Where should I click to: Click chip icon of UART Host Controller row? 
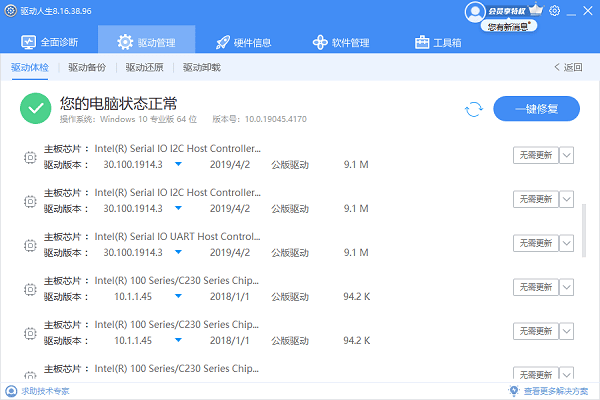(x=30, y=245)
